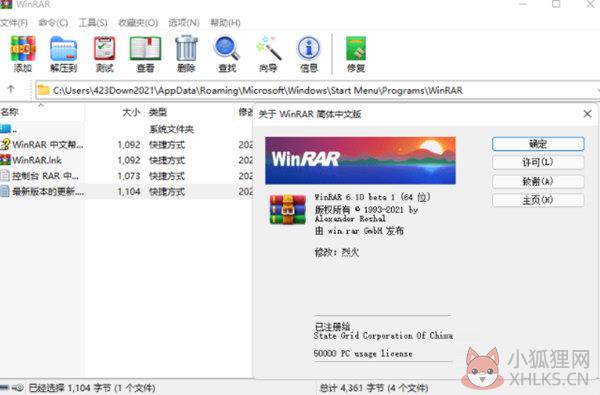The width and height of the screenshot is (600, 395).
Task: Open the 查看 (View) toolbar icon
Action: pyautogui.click(x=145, y=49)
